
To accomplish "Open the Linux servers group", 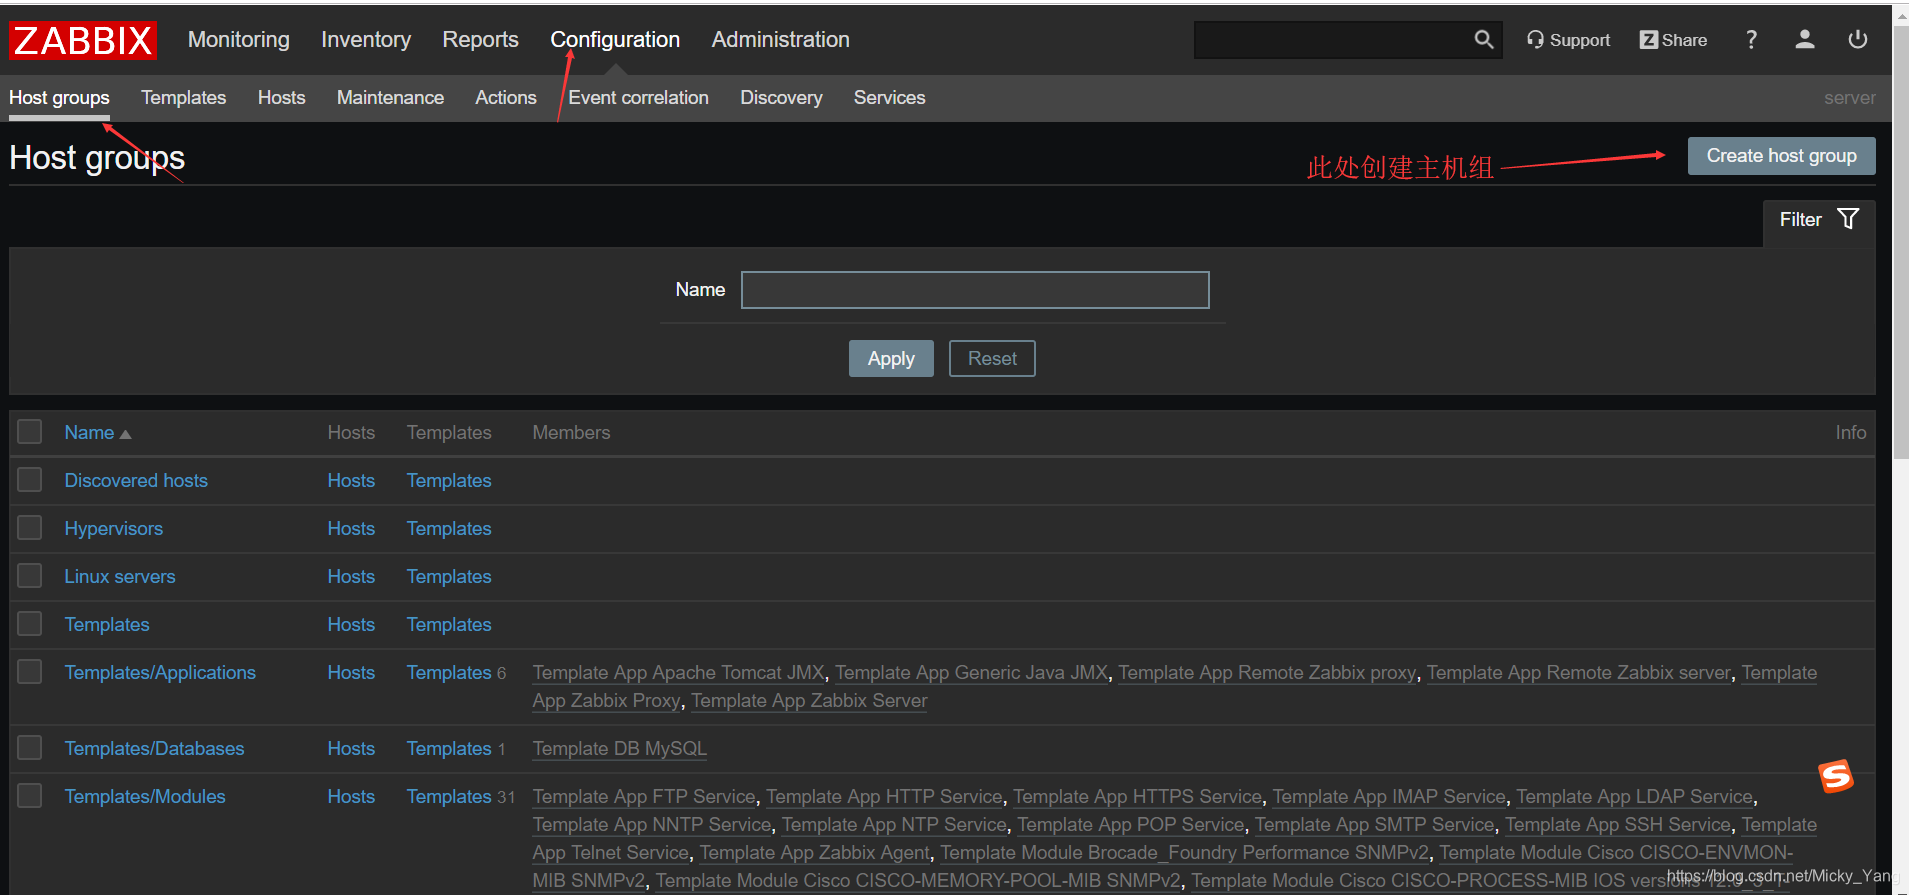I will (x=120, y=577).
